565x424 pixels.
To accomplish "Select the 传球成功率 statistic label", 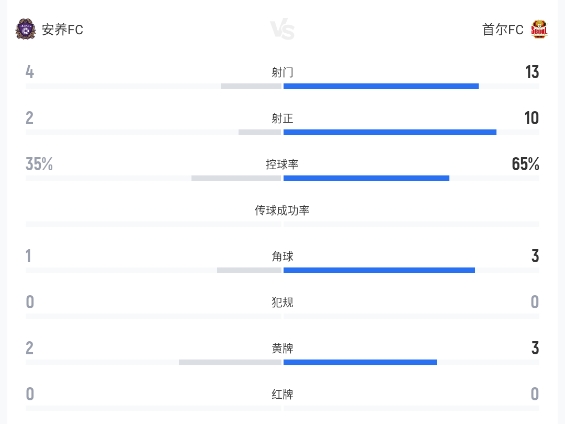I will pos(282,210).
